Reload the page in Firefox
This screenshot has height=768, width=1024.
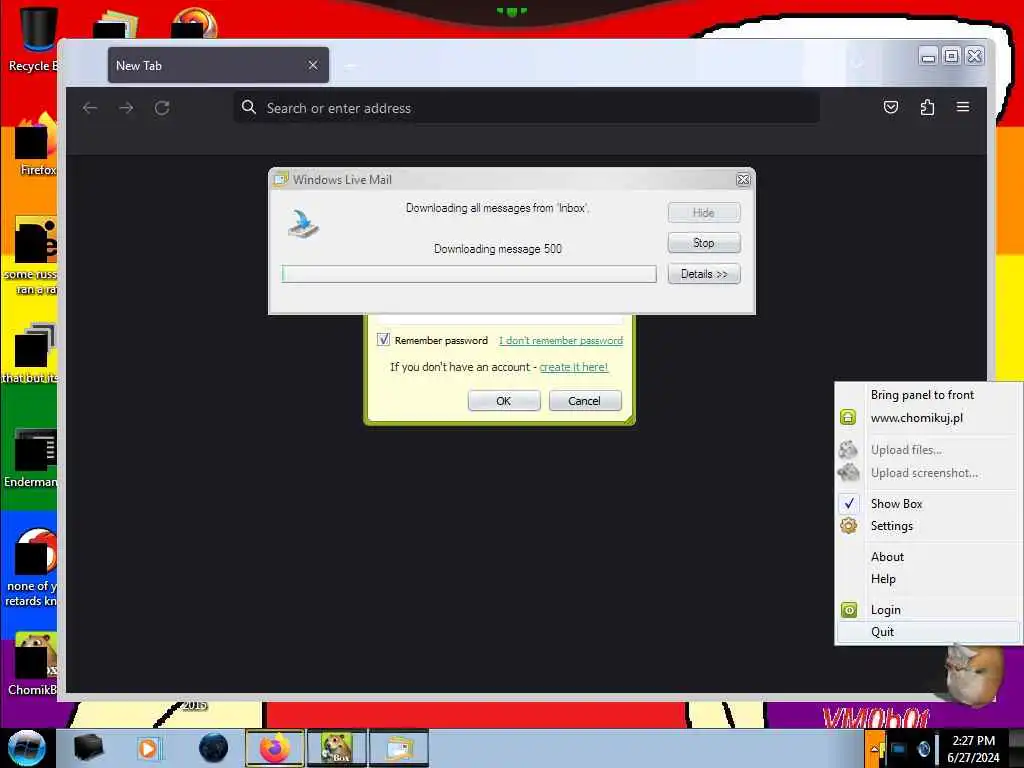pyautogui.click(x=162, y=108)
